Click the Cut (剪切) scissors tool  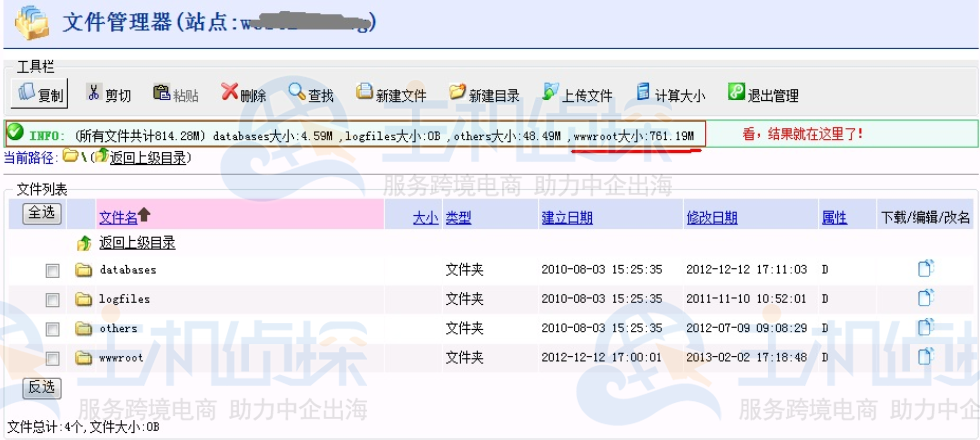coord(108,94)
